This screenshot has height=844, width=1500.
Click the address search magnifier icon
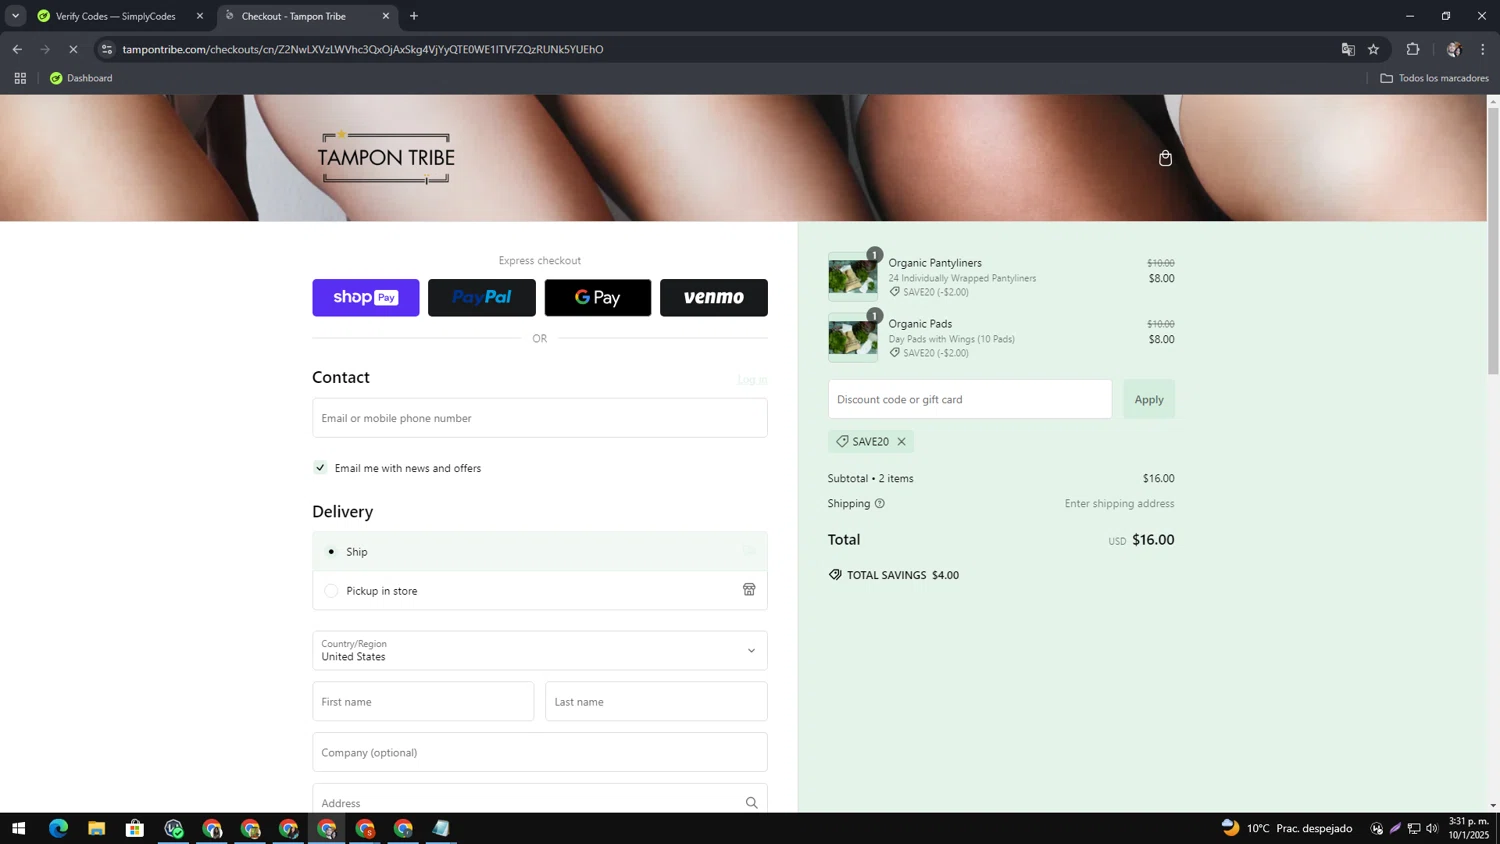pyautogui.click(x=751, y=803)
